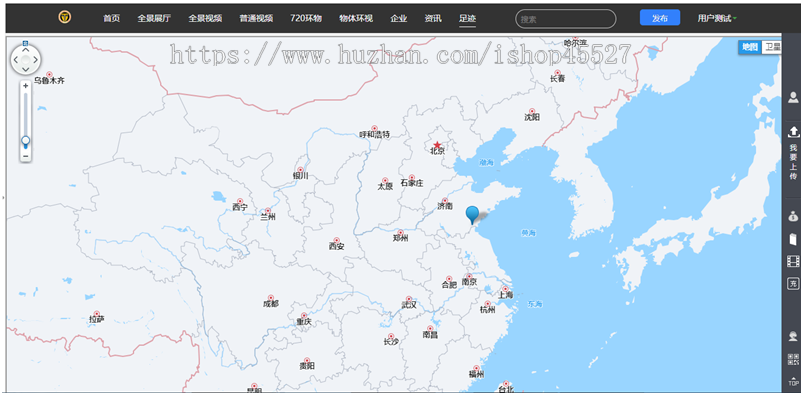The height and width of the screenshot is (395, 803).
Task: Pan the map up with the arrow control
Action: click(26, 50)
